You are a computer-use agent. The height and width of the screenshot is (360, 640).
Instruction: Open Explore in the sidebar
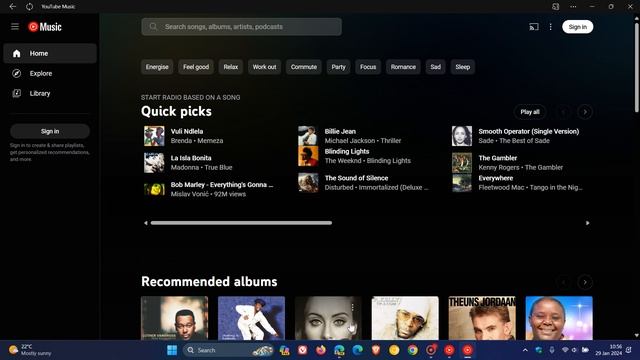pos(50,73)
